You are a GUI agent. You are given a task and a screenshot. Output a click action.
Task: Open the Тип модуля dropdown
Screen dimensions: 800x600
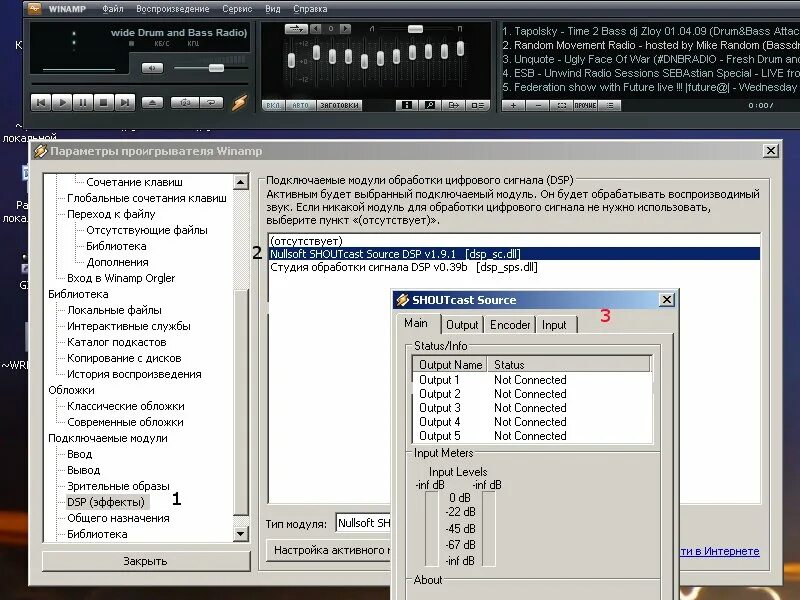click(363, 523)
